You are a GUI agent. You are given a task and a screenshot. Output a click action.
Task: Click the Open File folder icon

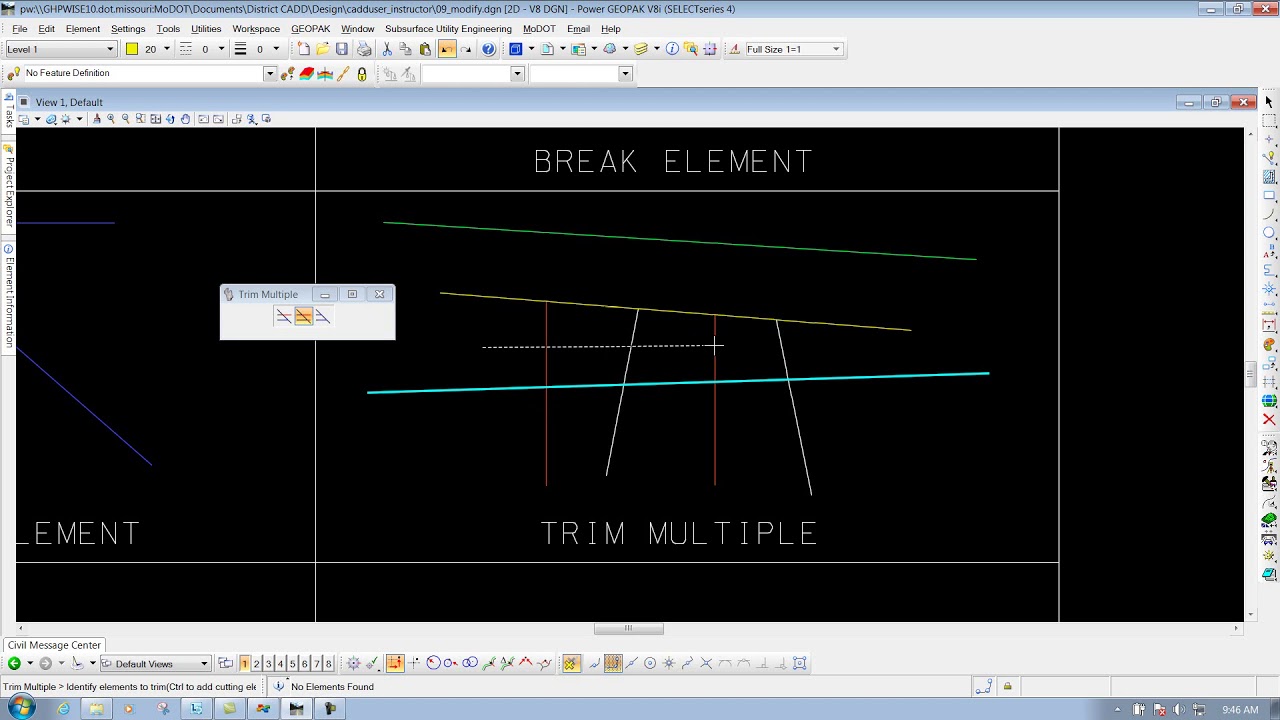pos(323,49)
